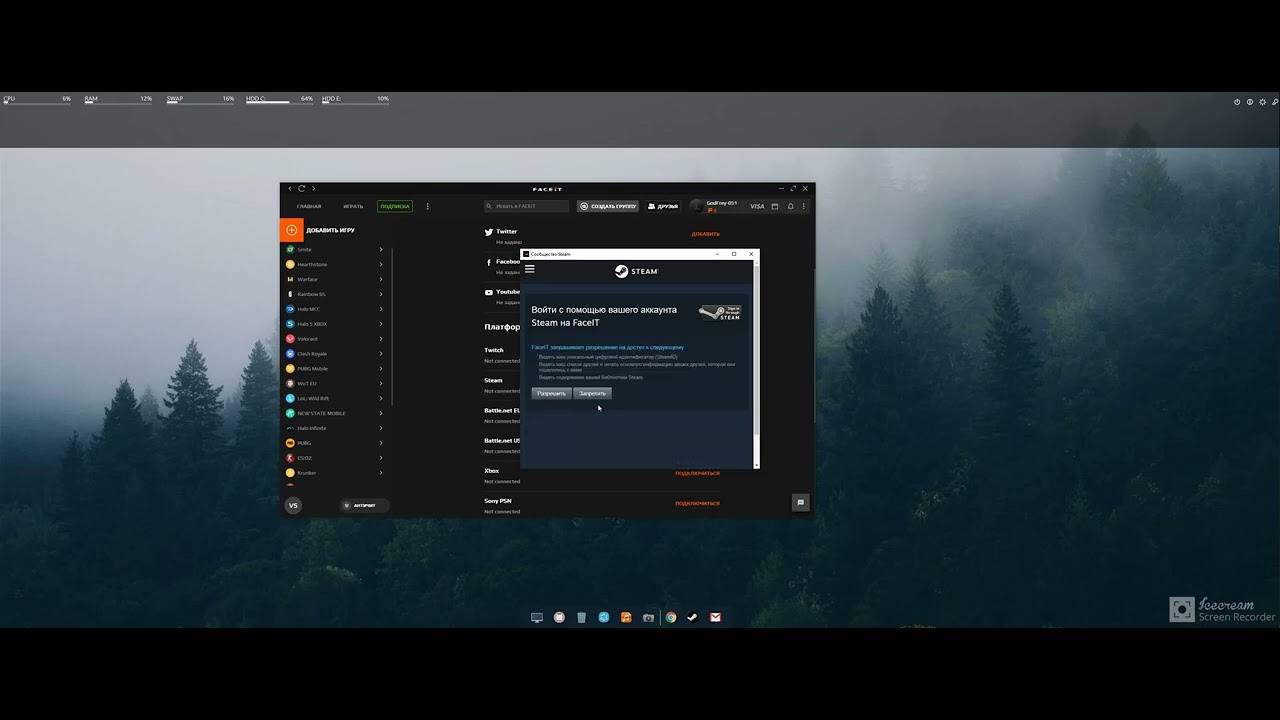Open the ПОДПИСКА subscription tab
Screen dimensions: 1280x720
(x=395, y=206)
